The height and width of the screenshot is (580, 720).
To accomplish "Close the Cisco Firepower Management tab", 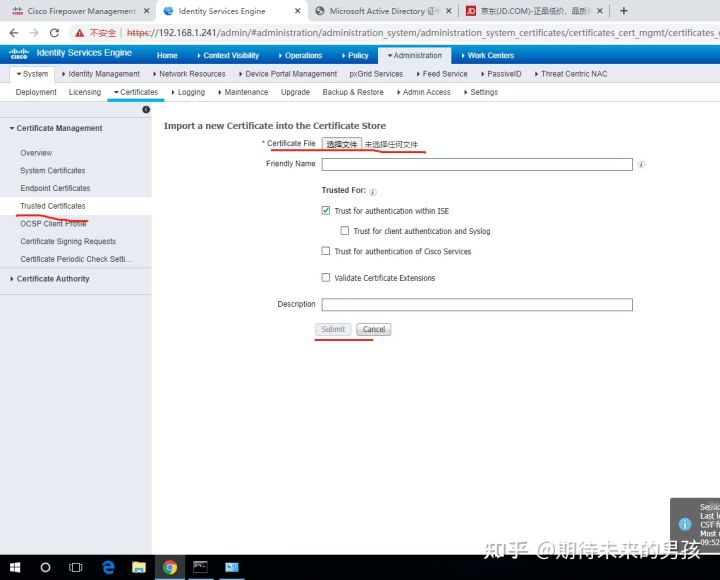I will (146, 11).
